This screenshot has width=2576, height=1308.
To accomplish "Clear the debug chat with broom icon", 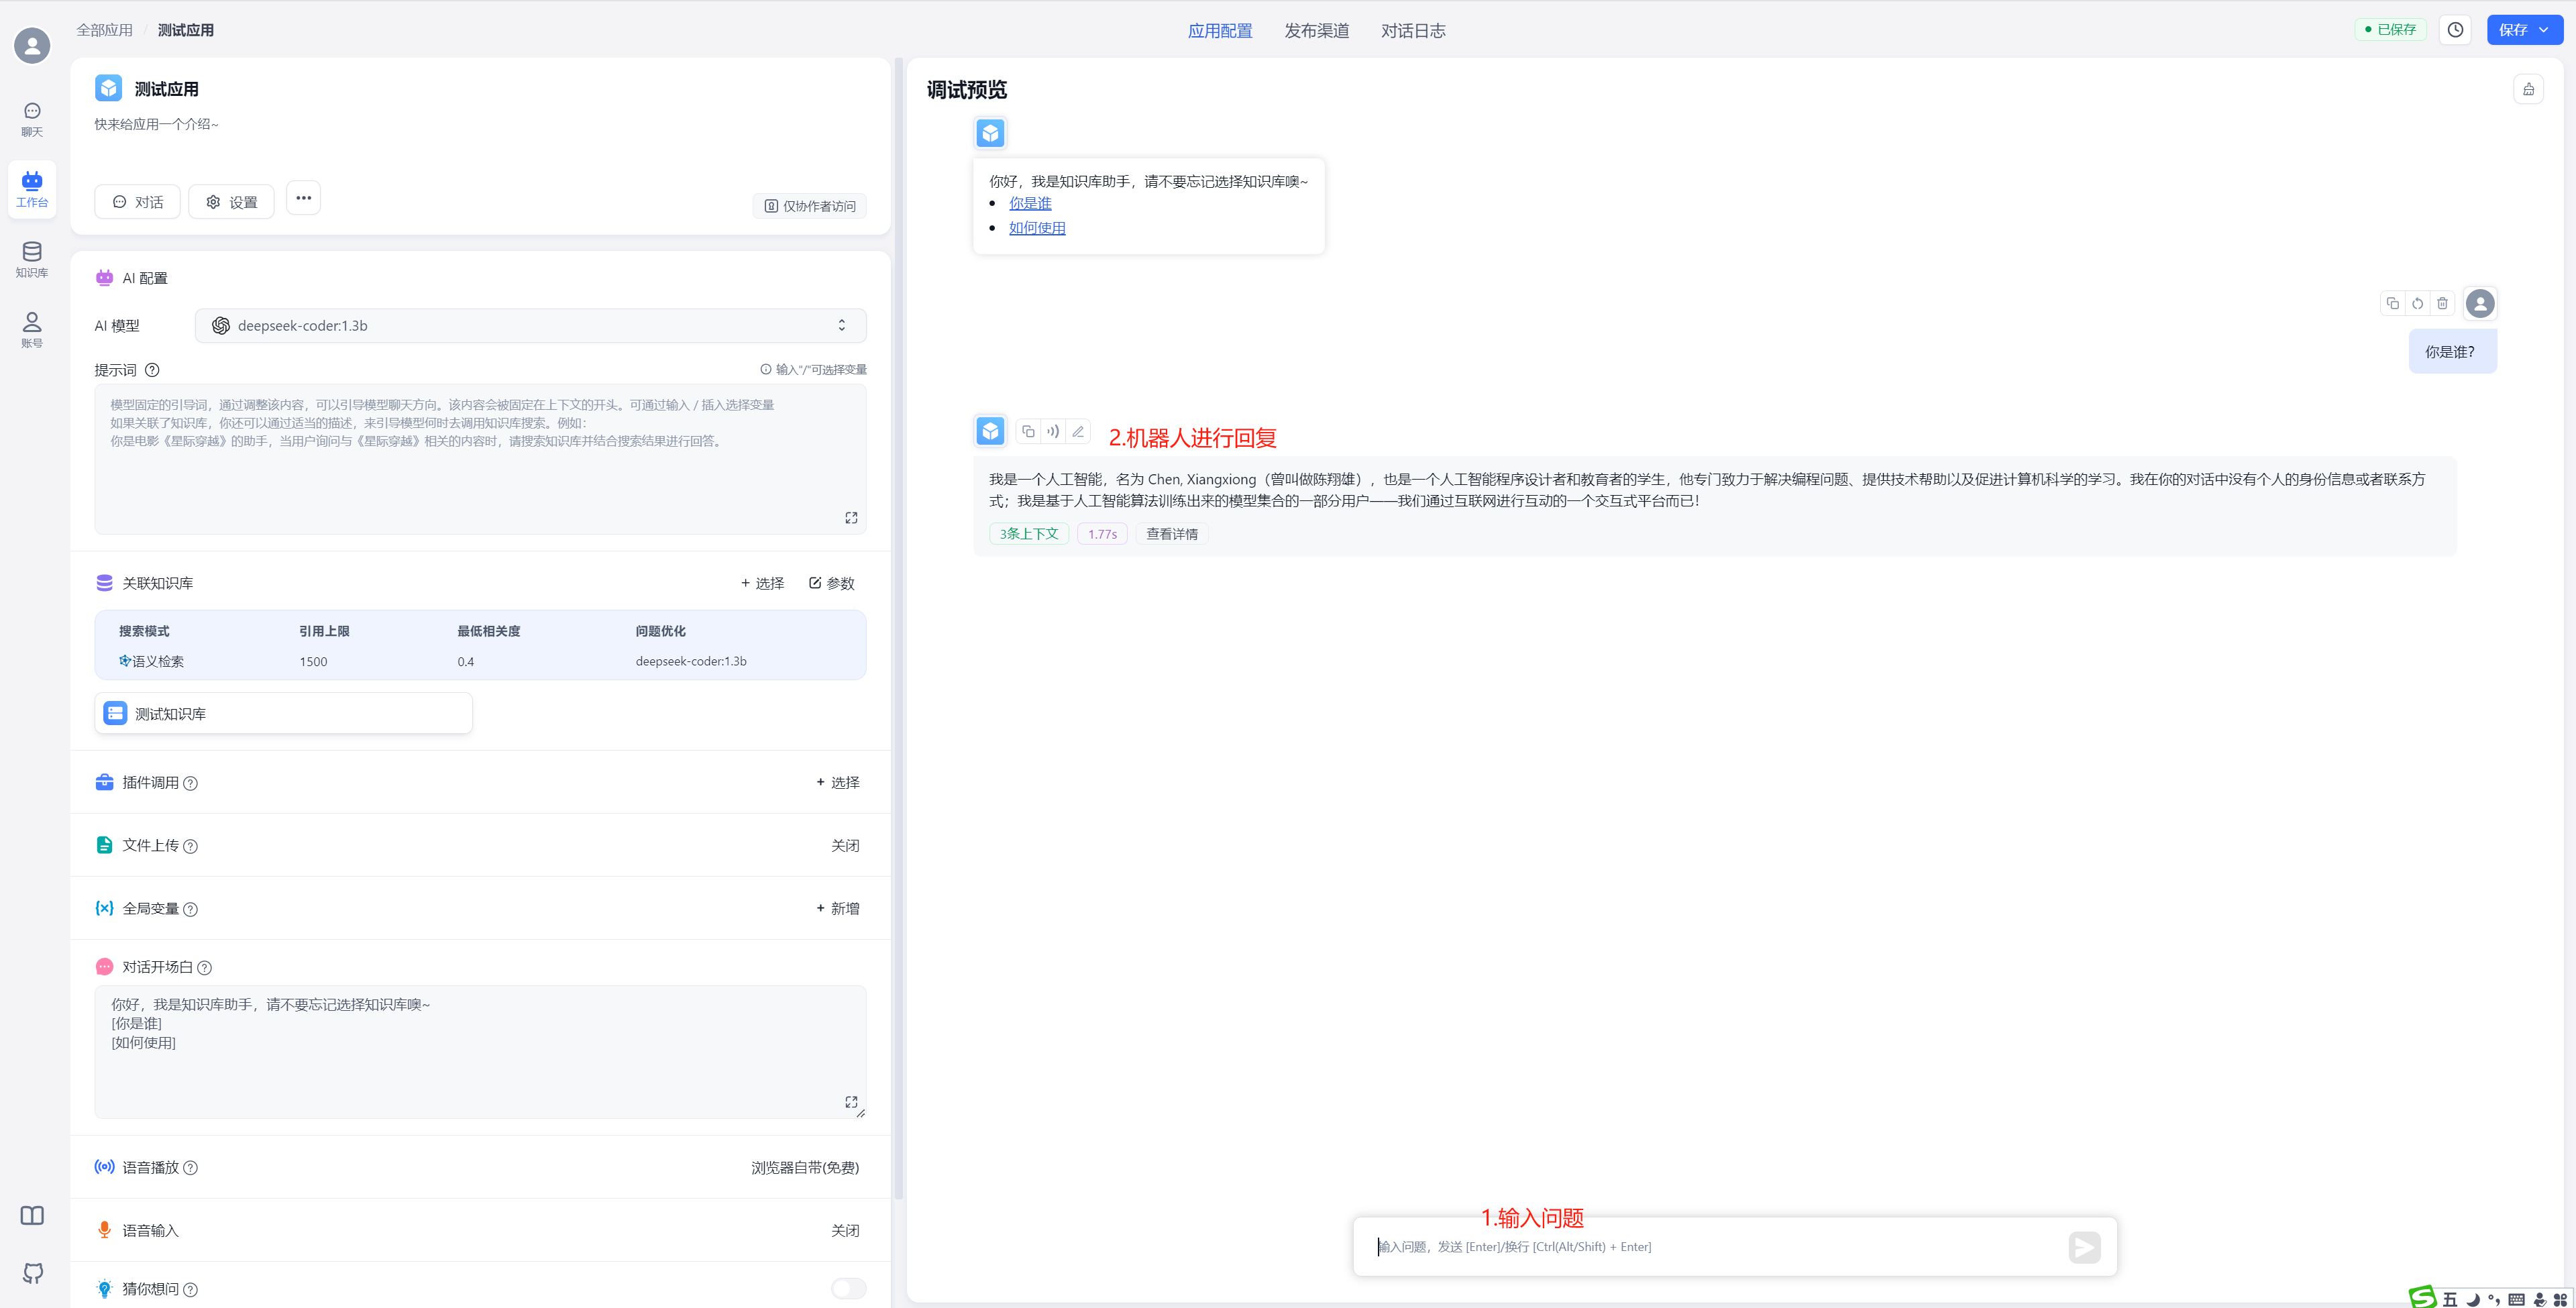I will (2528, 89).
